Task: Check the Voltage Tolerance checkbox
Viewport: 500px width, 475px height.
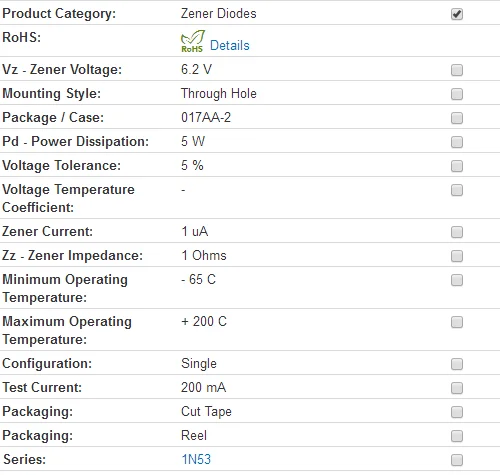Action: point(457,166)
